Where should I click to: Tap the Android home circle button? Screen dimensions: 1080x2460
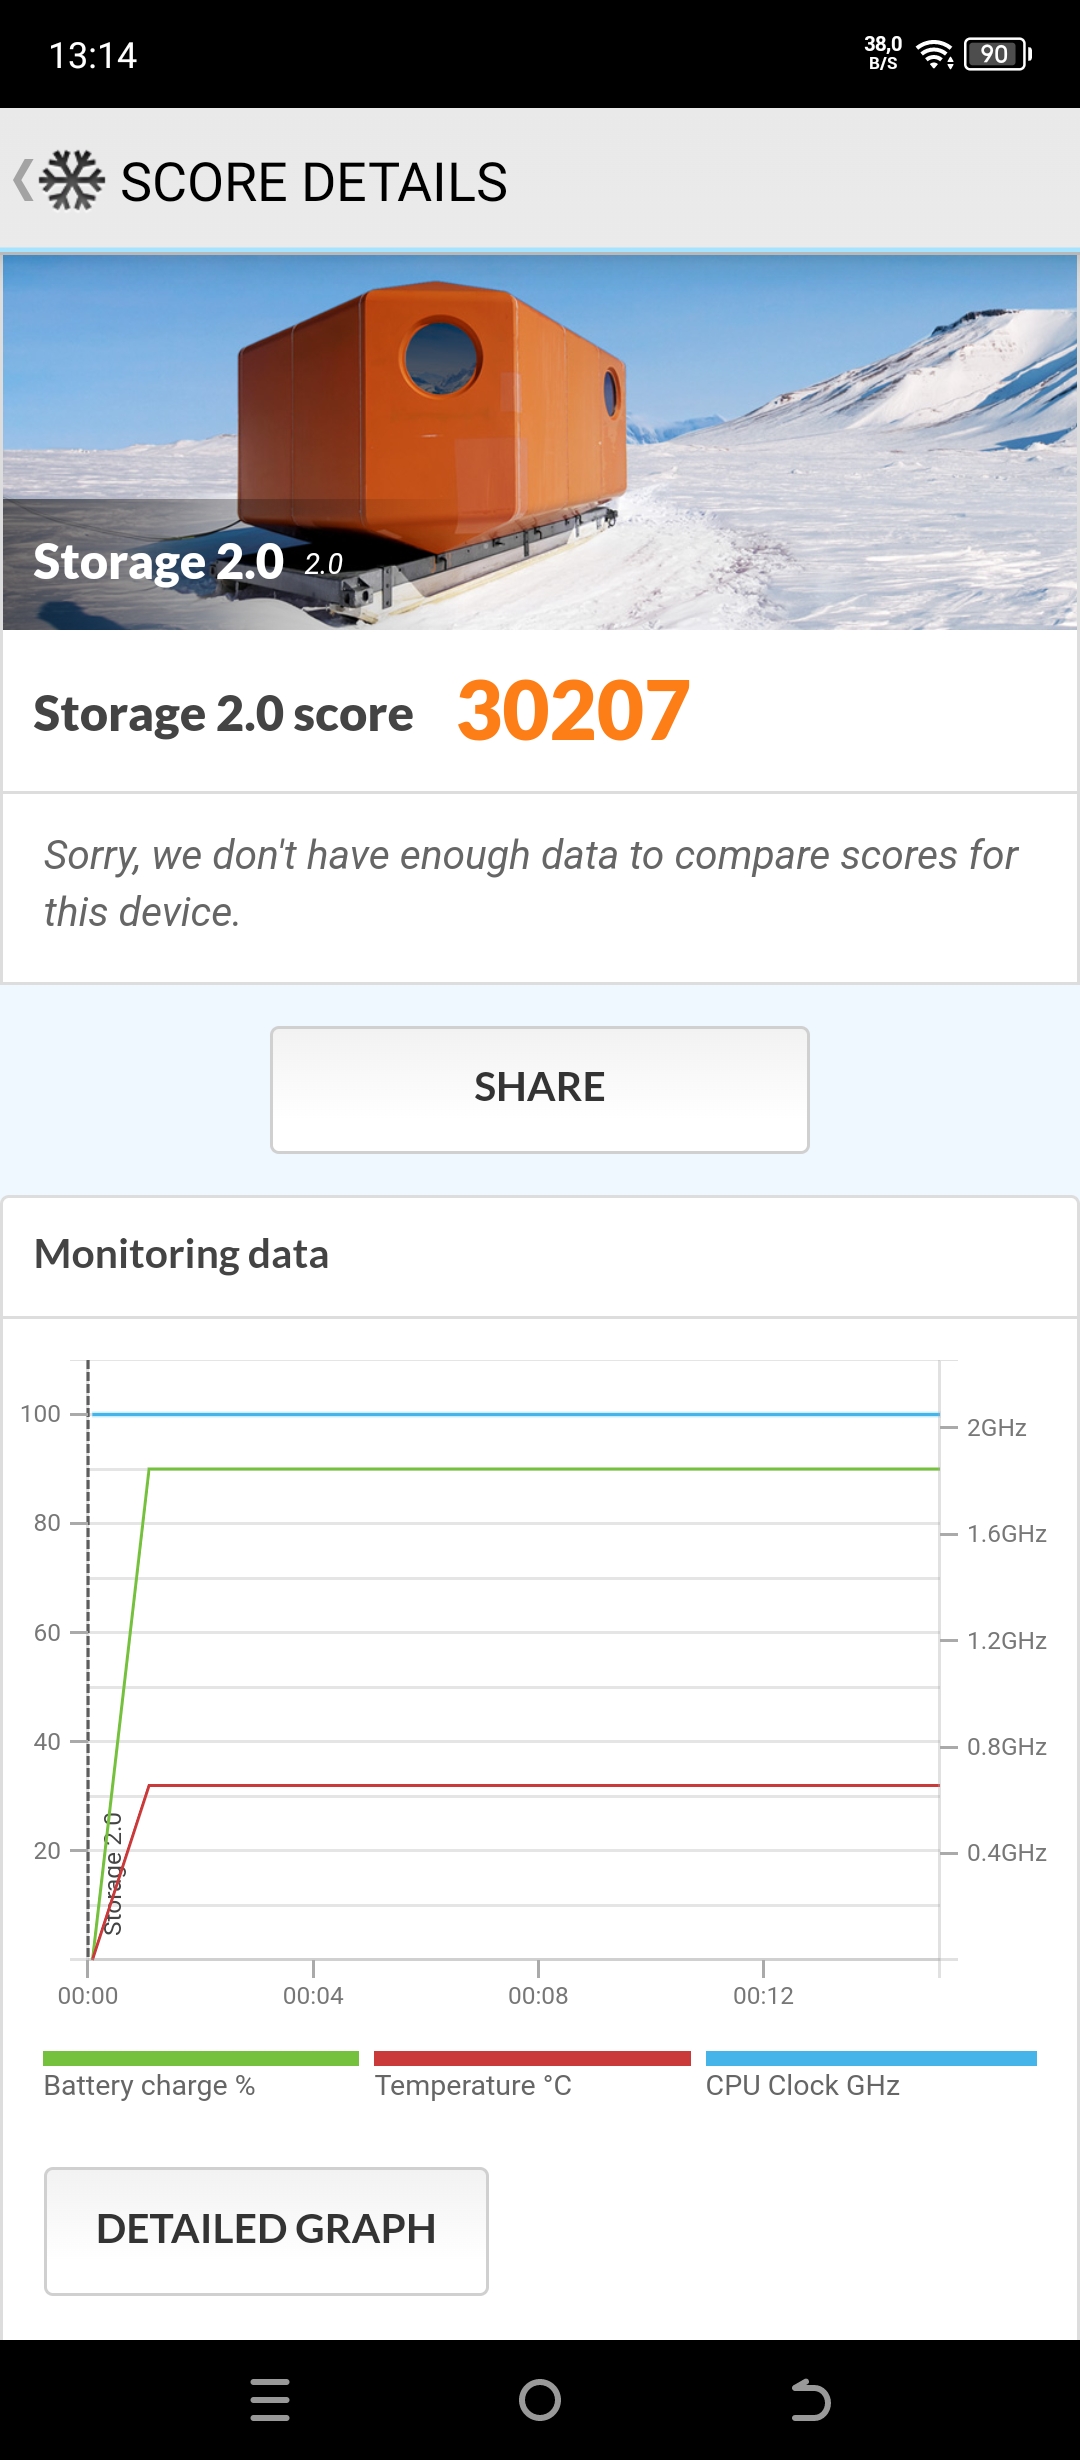point(540,2400)
